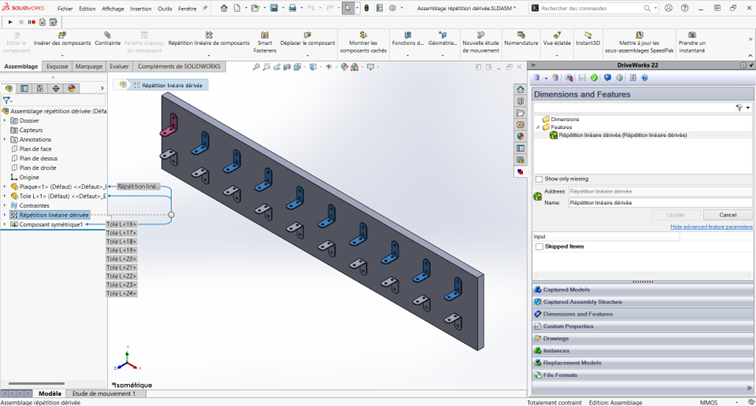Select Déplacer le composant tool
Screen dimensions: 756x406
pyautogui.click(x=308, y=39)
